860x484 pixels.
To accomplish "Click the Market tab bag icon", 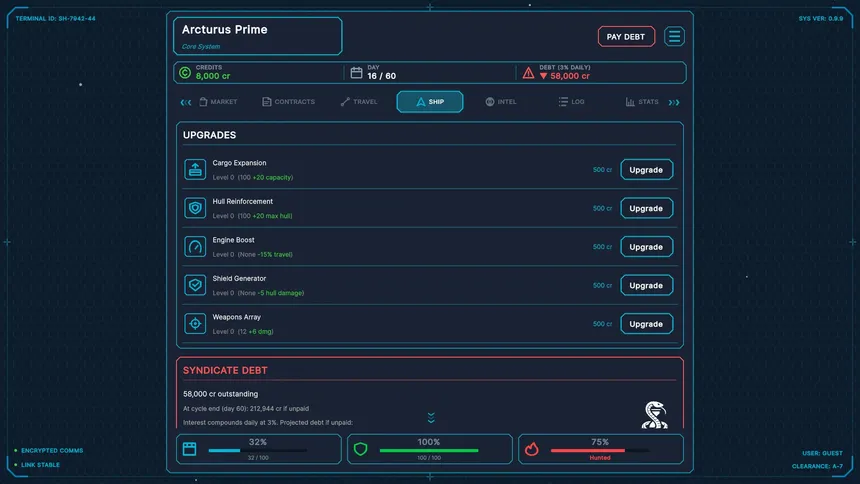I will 203,102.
